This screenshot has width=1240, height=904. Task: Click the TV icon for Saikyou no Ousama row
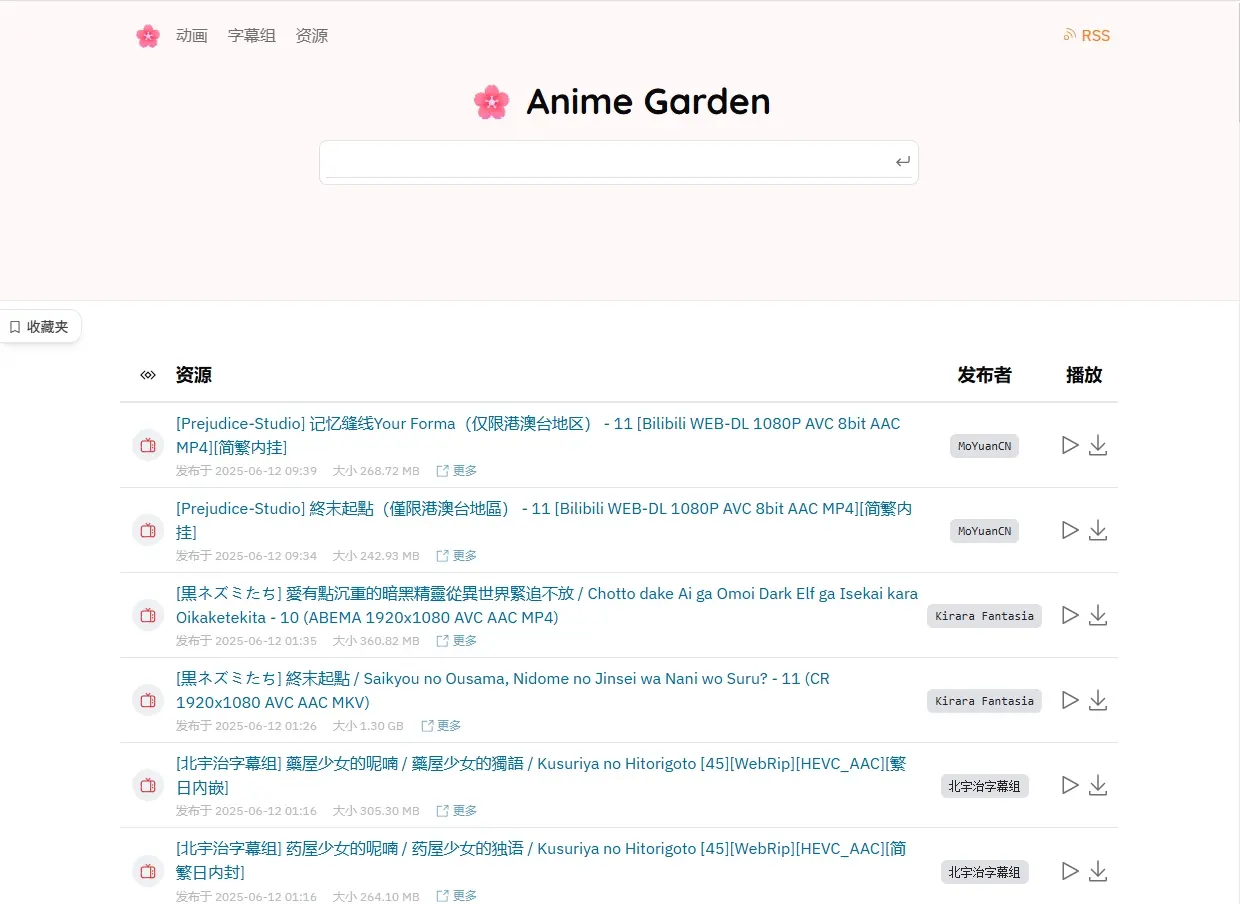coord(148,700)
